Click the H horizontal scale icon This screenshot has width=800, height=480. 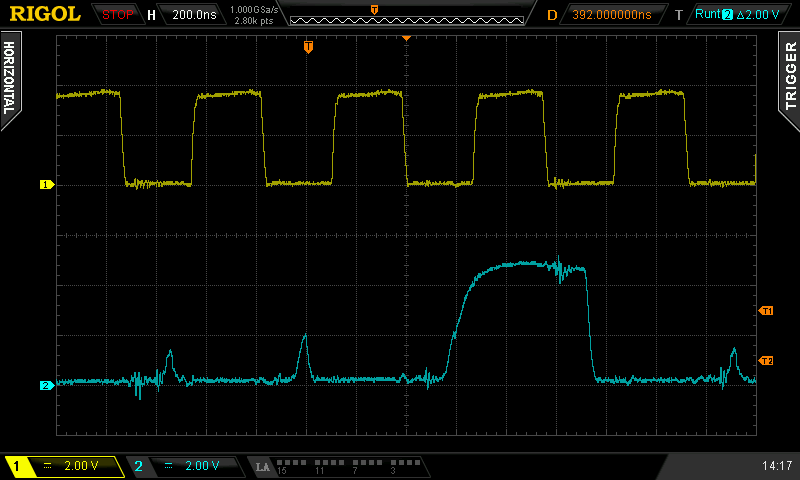coord(151,15)
